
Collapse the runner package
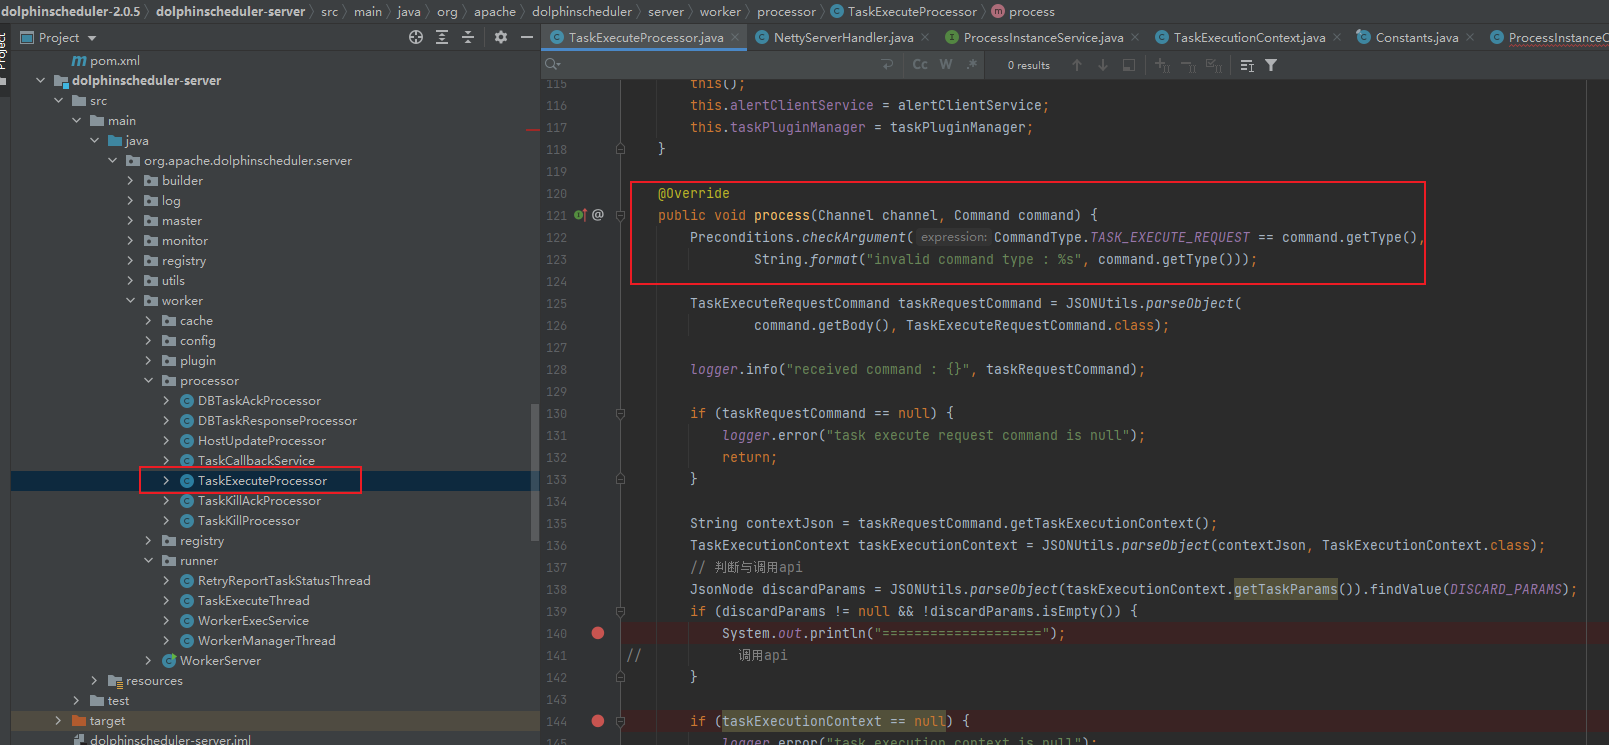coord(148,560)
